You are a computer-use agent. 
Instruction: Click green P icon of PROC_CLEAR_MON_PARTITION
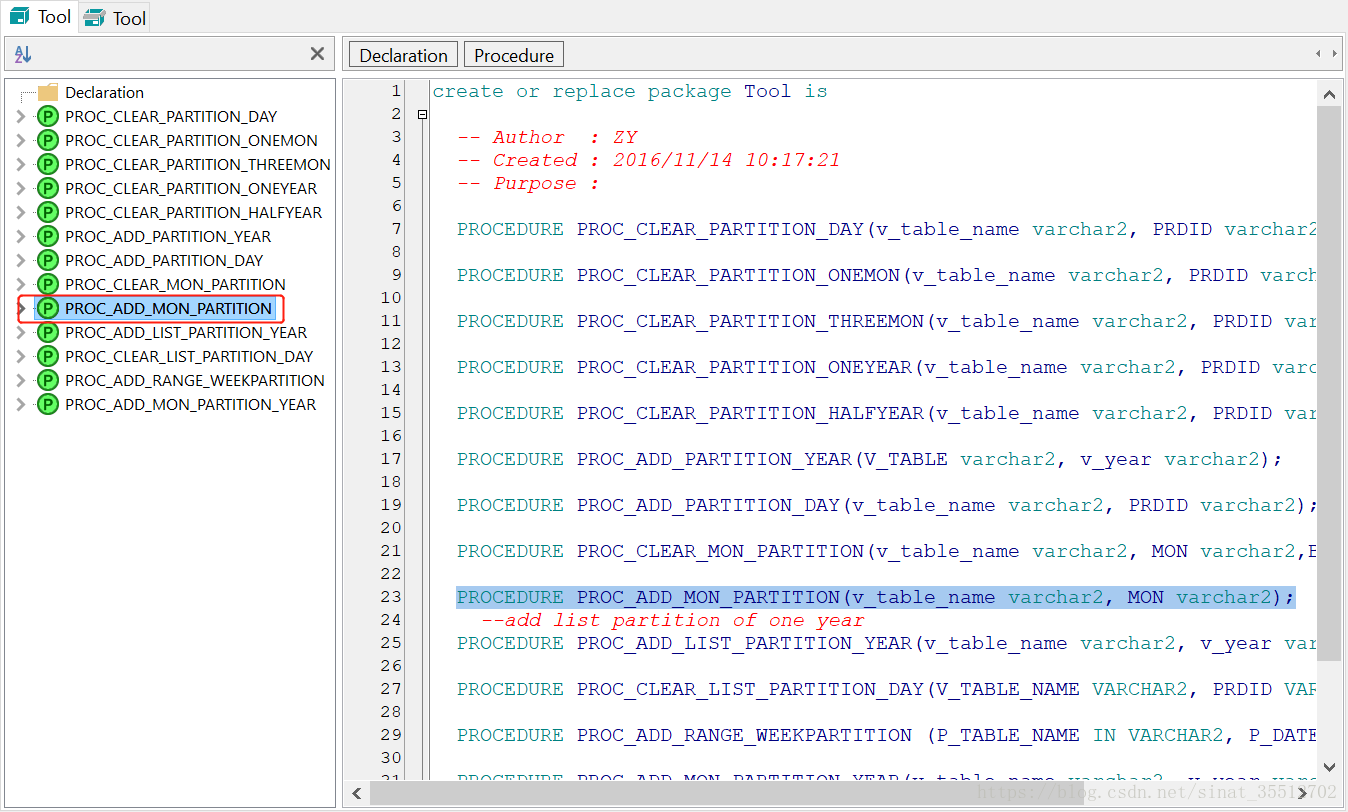(x=47, y=284)
